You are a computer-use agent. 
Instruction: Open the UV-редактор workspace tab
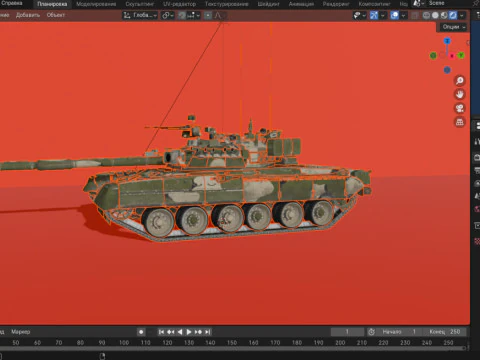click(179, 4)
